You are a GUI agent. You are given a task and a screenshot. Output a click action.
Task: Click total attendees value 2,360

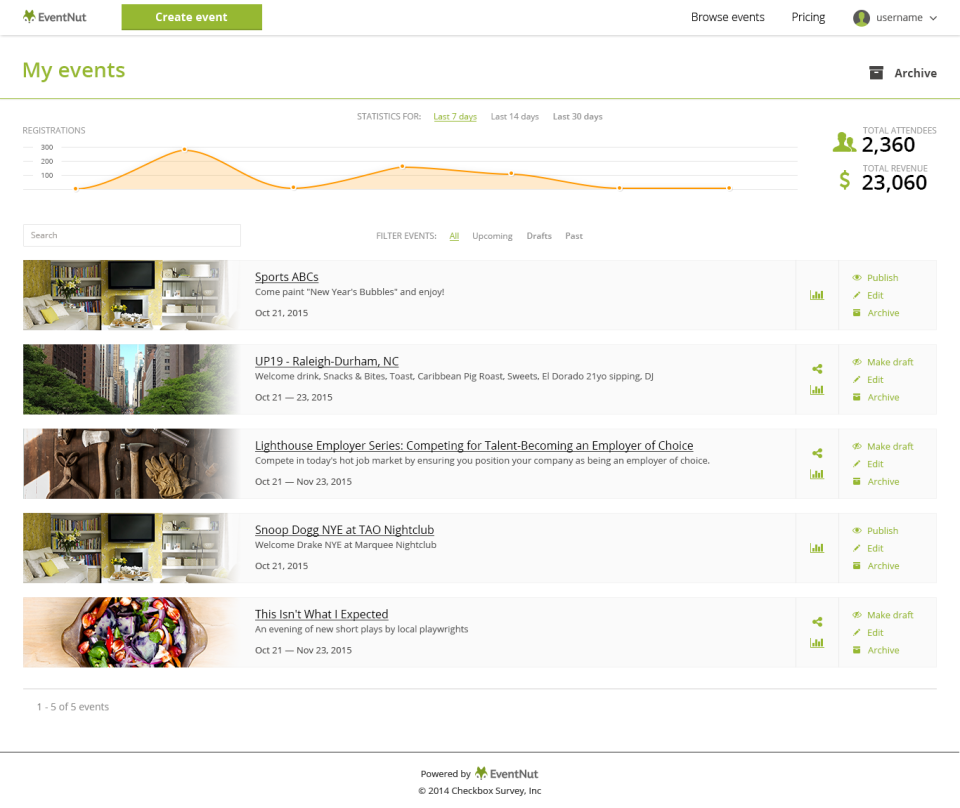(x=888, y=145)
